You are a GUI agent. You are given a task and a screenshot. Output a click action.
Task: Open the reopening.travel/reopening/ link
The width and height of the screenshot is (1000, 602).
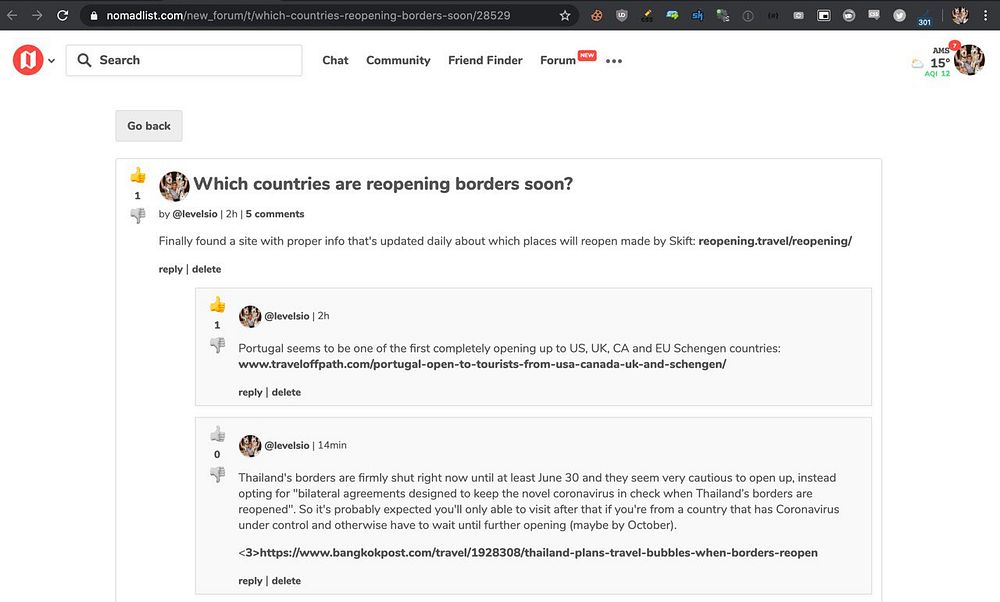coord(775,241)
